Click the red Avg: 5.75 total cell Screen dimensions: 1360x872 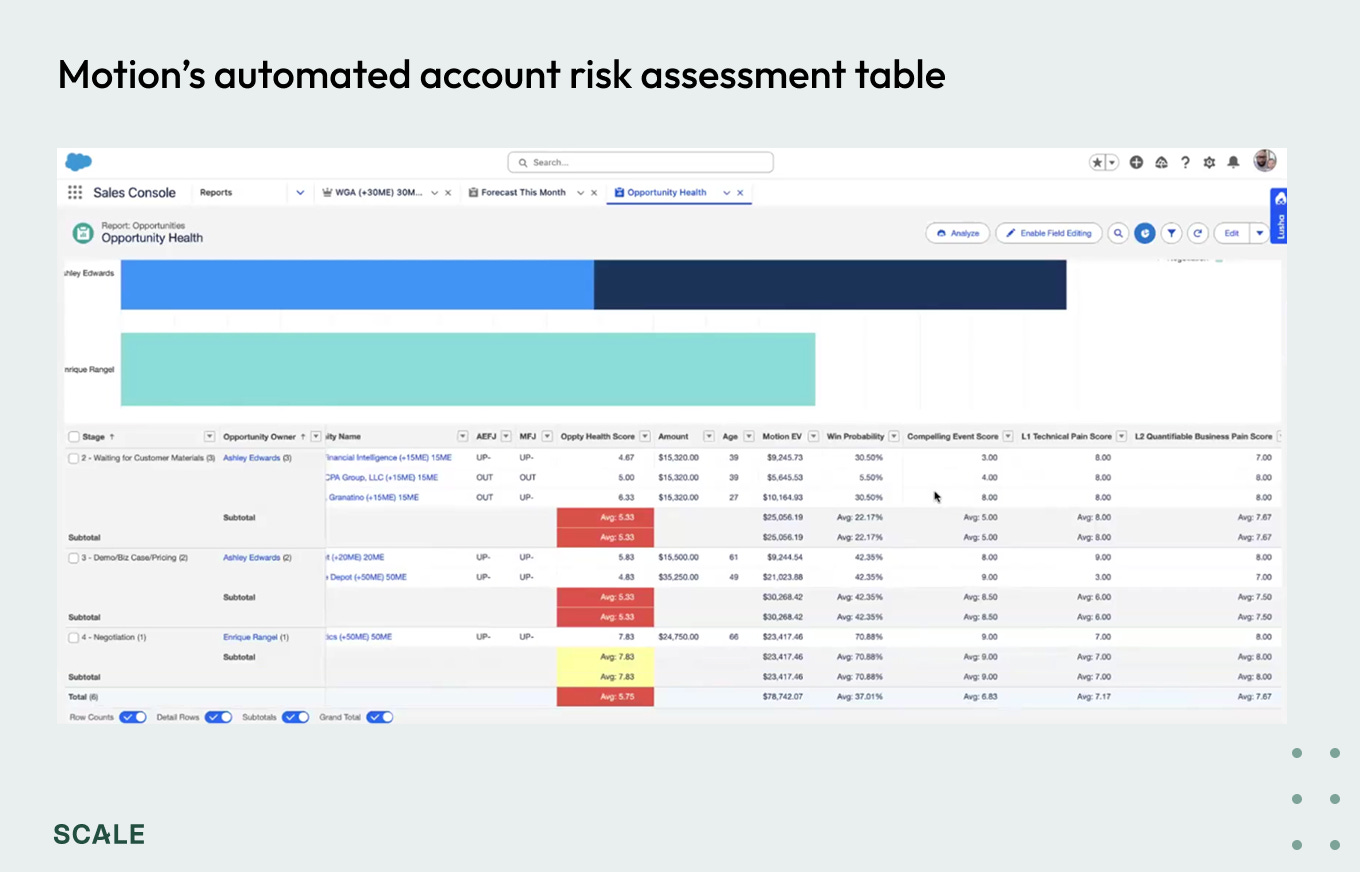(605, 697)
